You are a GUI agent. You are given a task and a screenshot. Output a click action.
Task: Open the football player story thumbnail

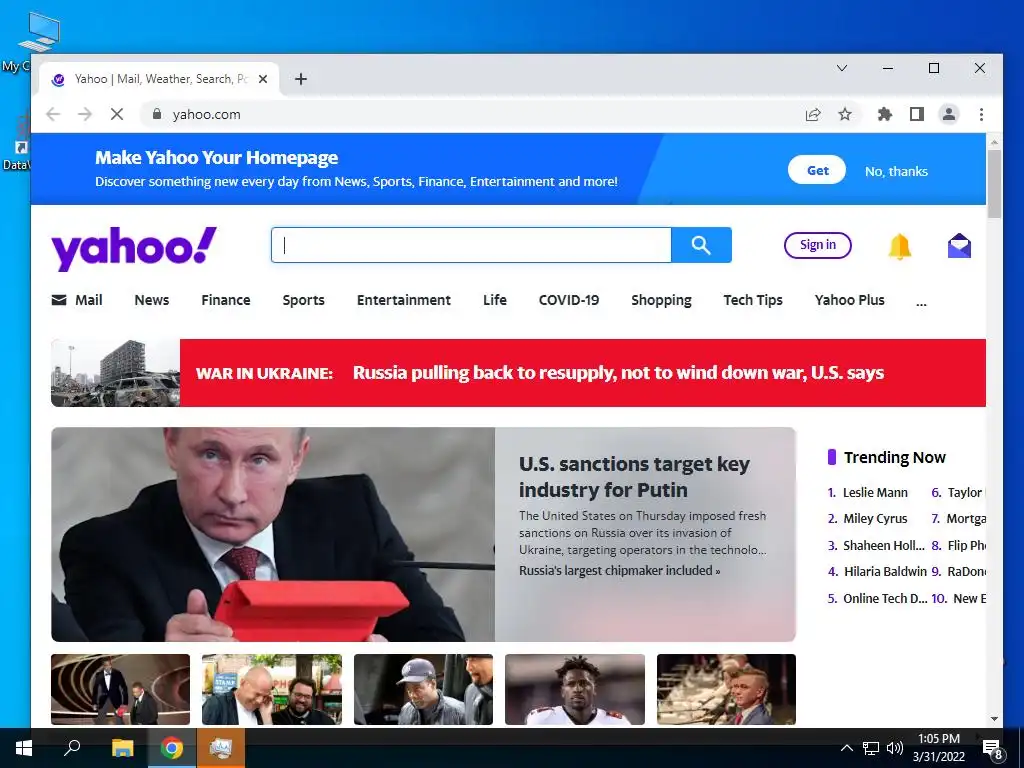coord(575,690)
